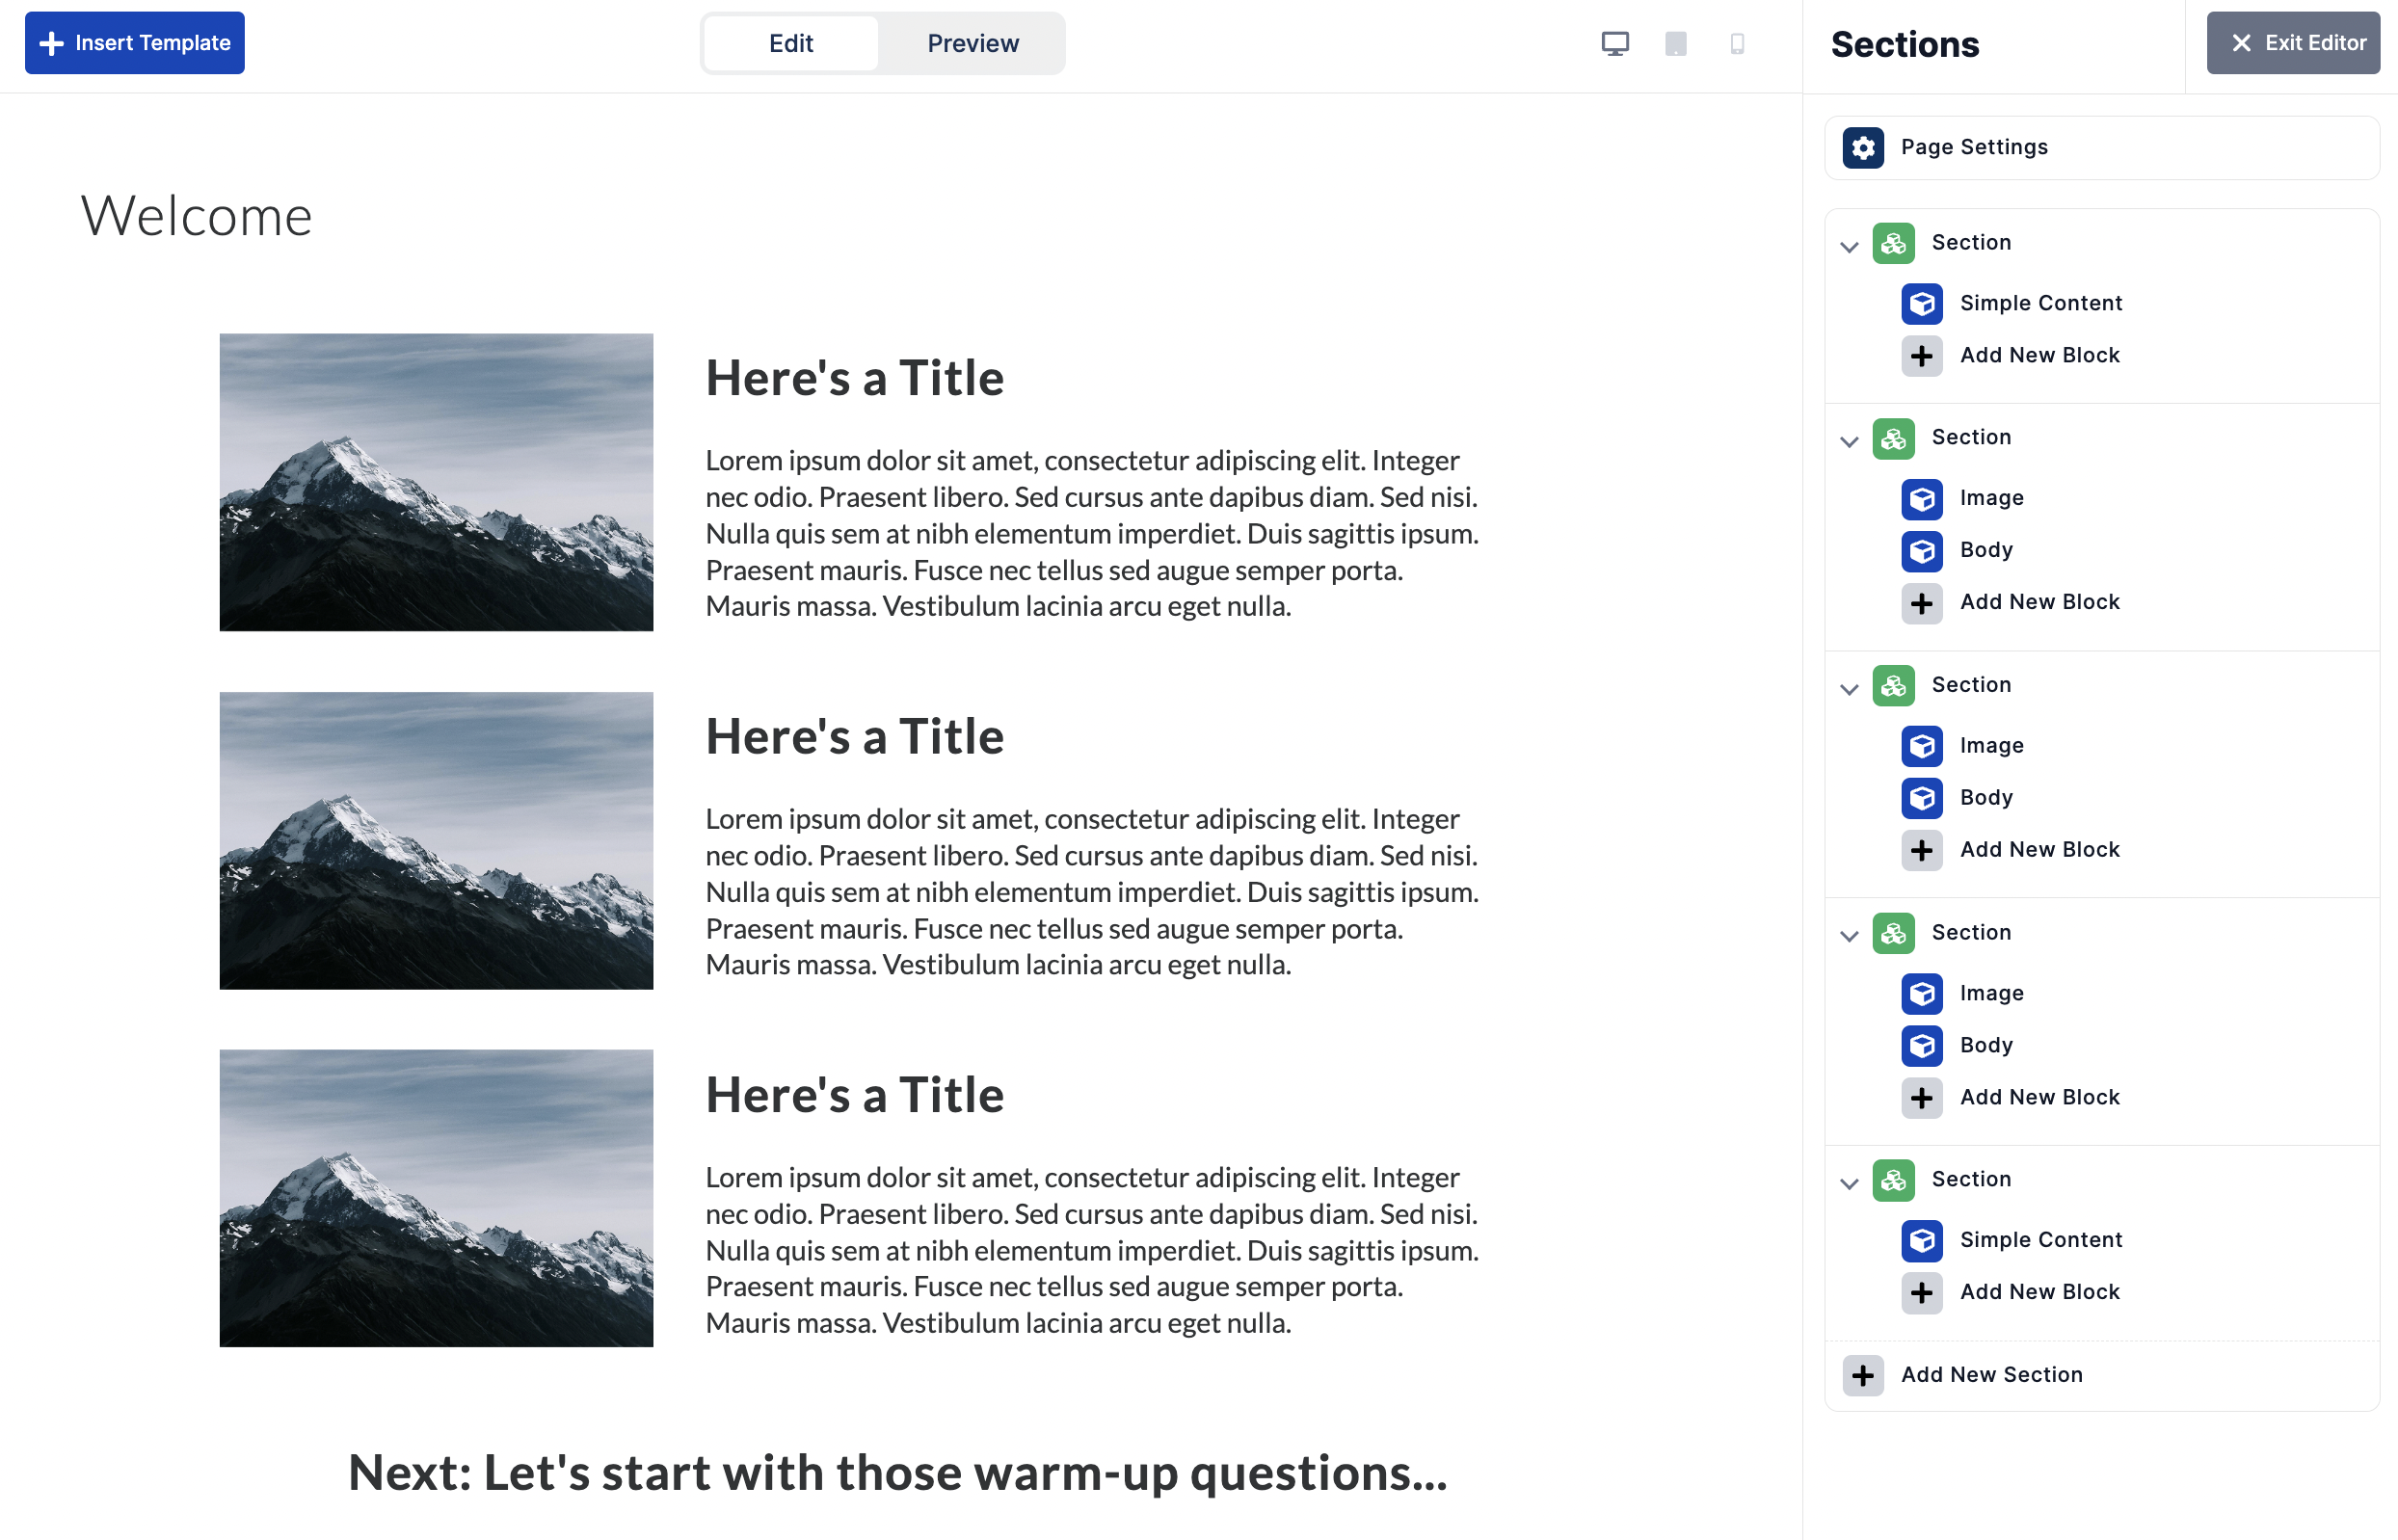The width and height of the screenshot is (2398, 1540).
Task: Click plus icon beside Add New Section
Action: (1862, 1375)
